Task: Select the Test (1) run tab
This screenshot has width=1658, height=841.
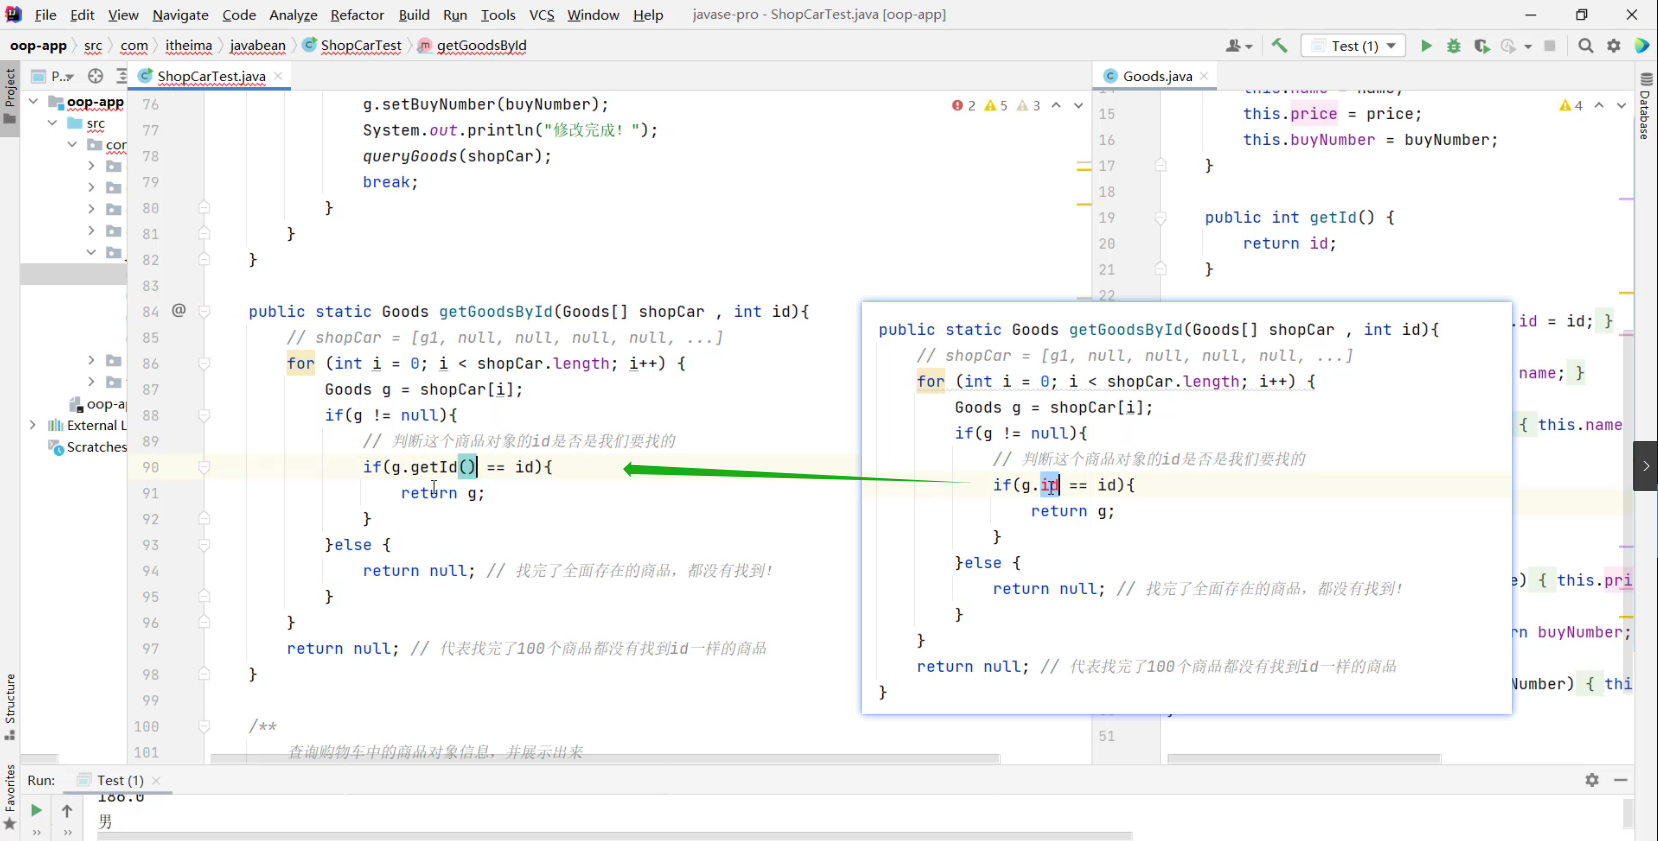Action: (x=120, y=780)
